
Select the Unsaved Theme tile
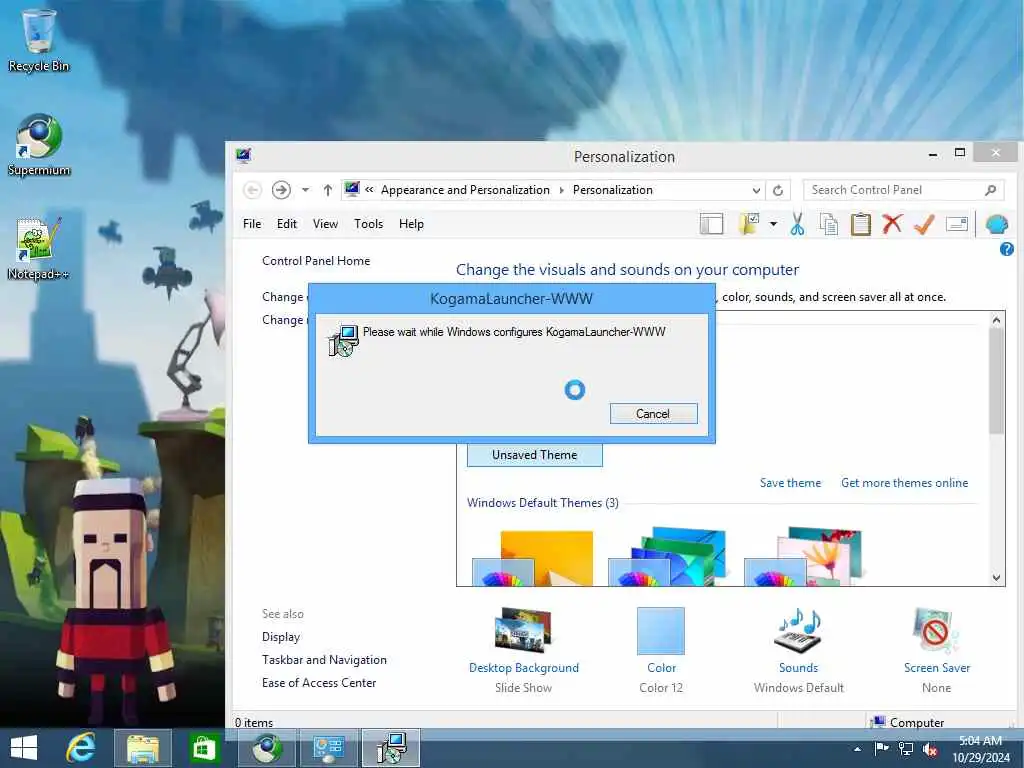tap(534, 455)
